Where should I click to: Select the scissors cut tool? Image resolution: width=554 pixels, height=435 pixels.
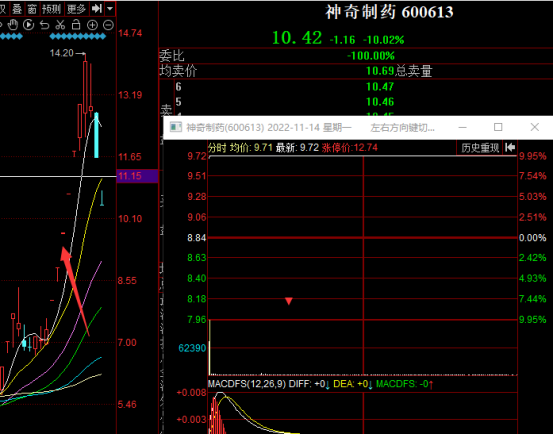click(60, 25)
